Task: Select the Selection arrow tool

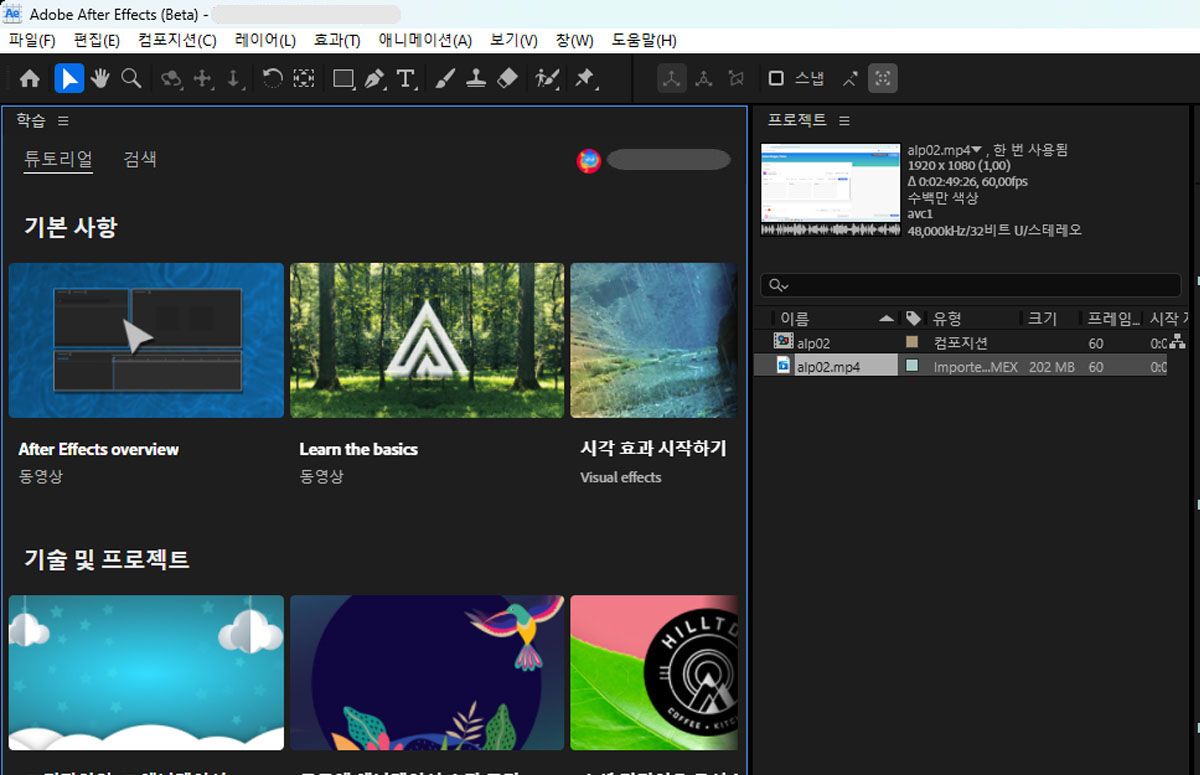Action: pos(68,78)
